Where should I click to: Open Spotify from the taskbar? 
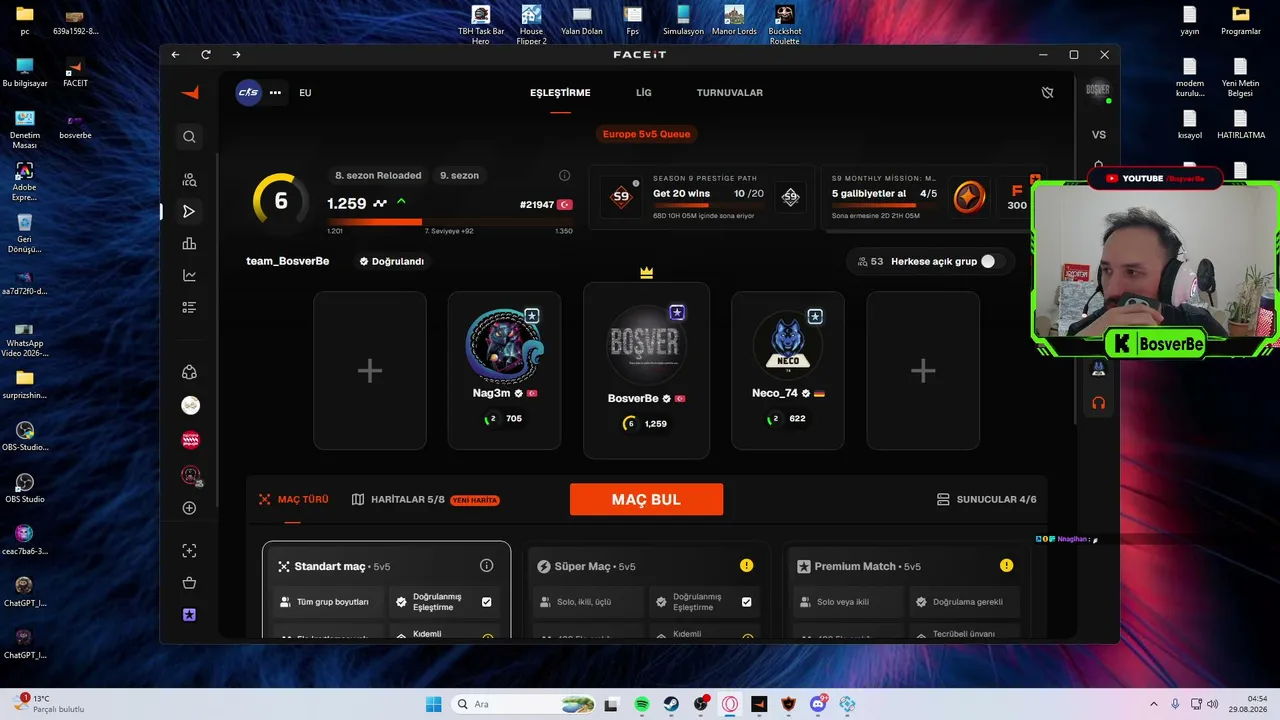point(642,704)
